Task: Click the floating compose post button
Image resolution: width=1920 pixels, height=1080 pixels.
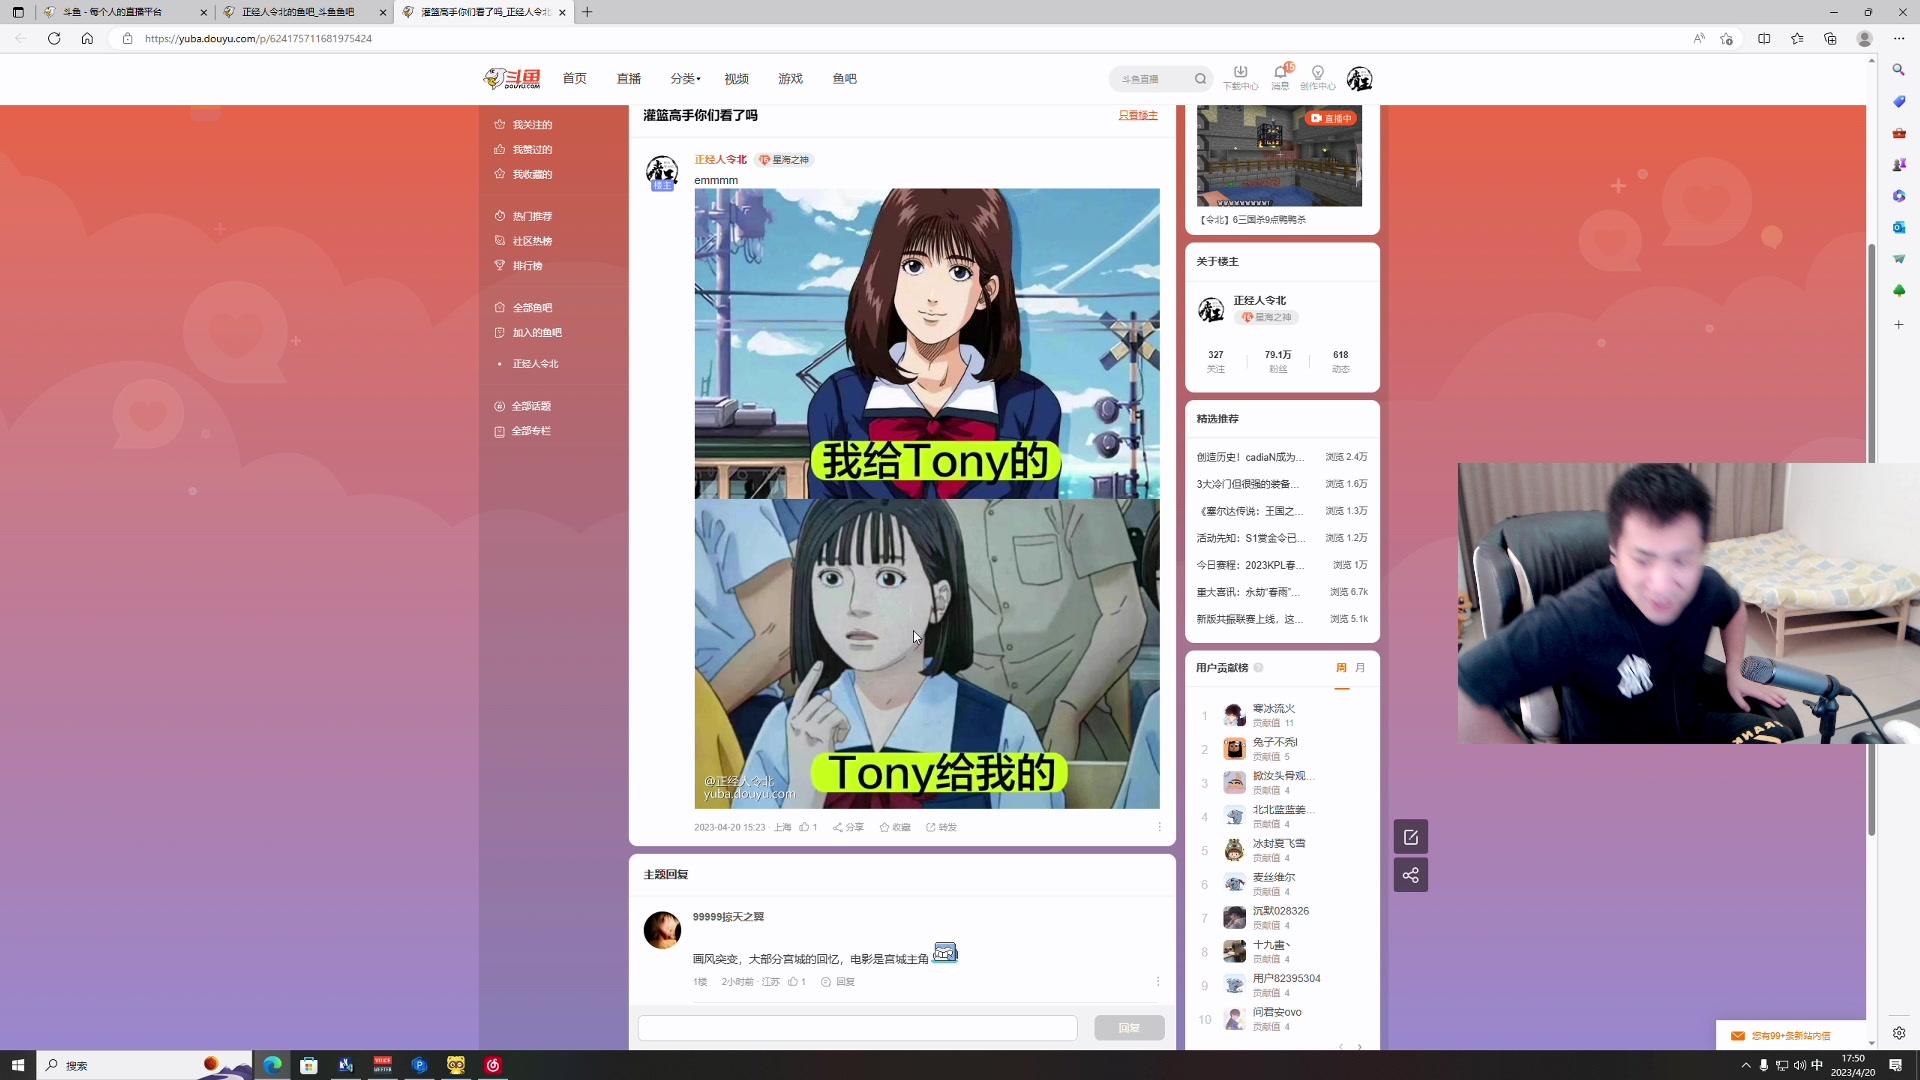Action: pos(1411,837)
